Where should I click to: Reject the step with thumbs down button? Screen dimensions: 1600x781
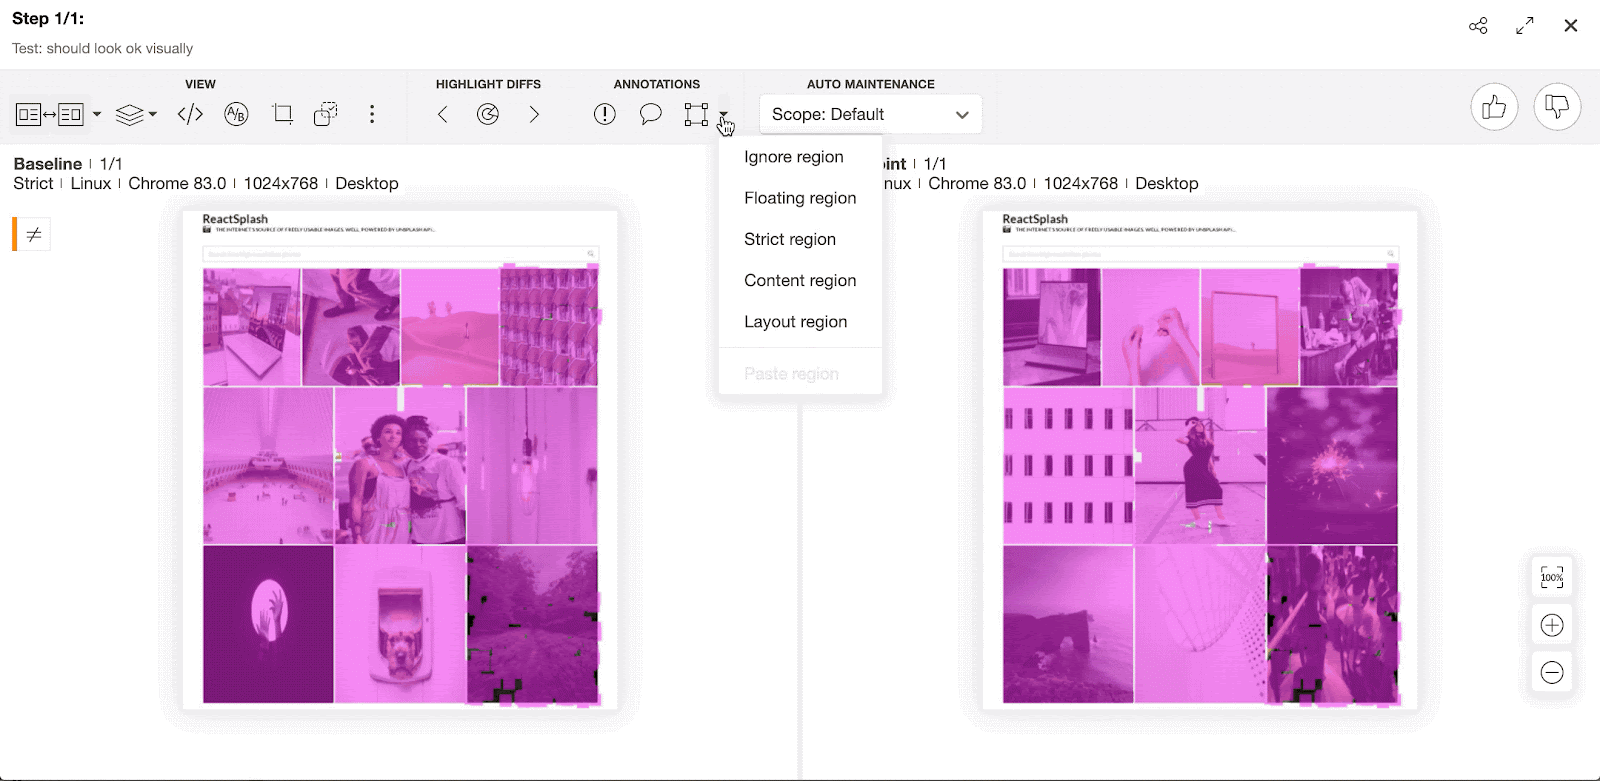1556,107
